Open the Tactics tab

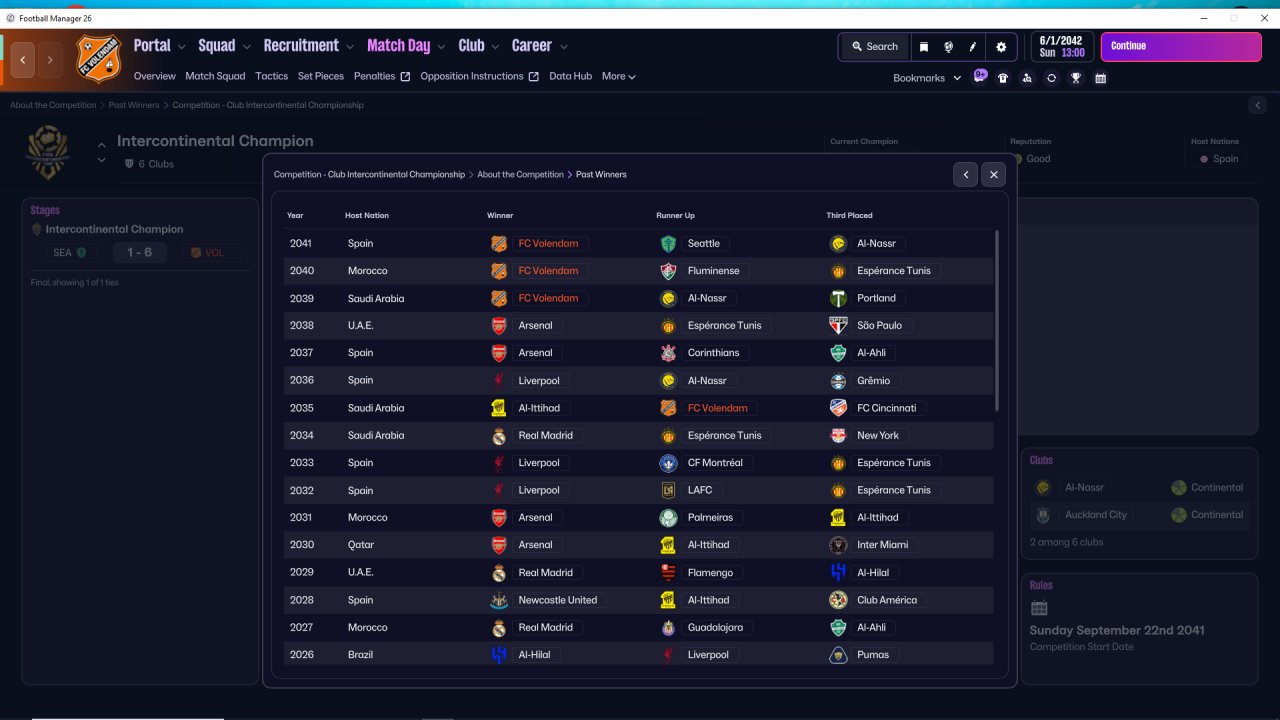coord(272,76)
